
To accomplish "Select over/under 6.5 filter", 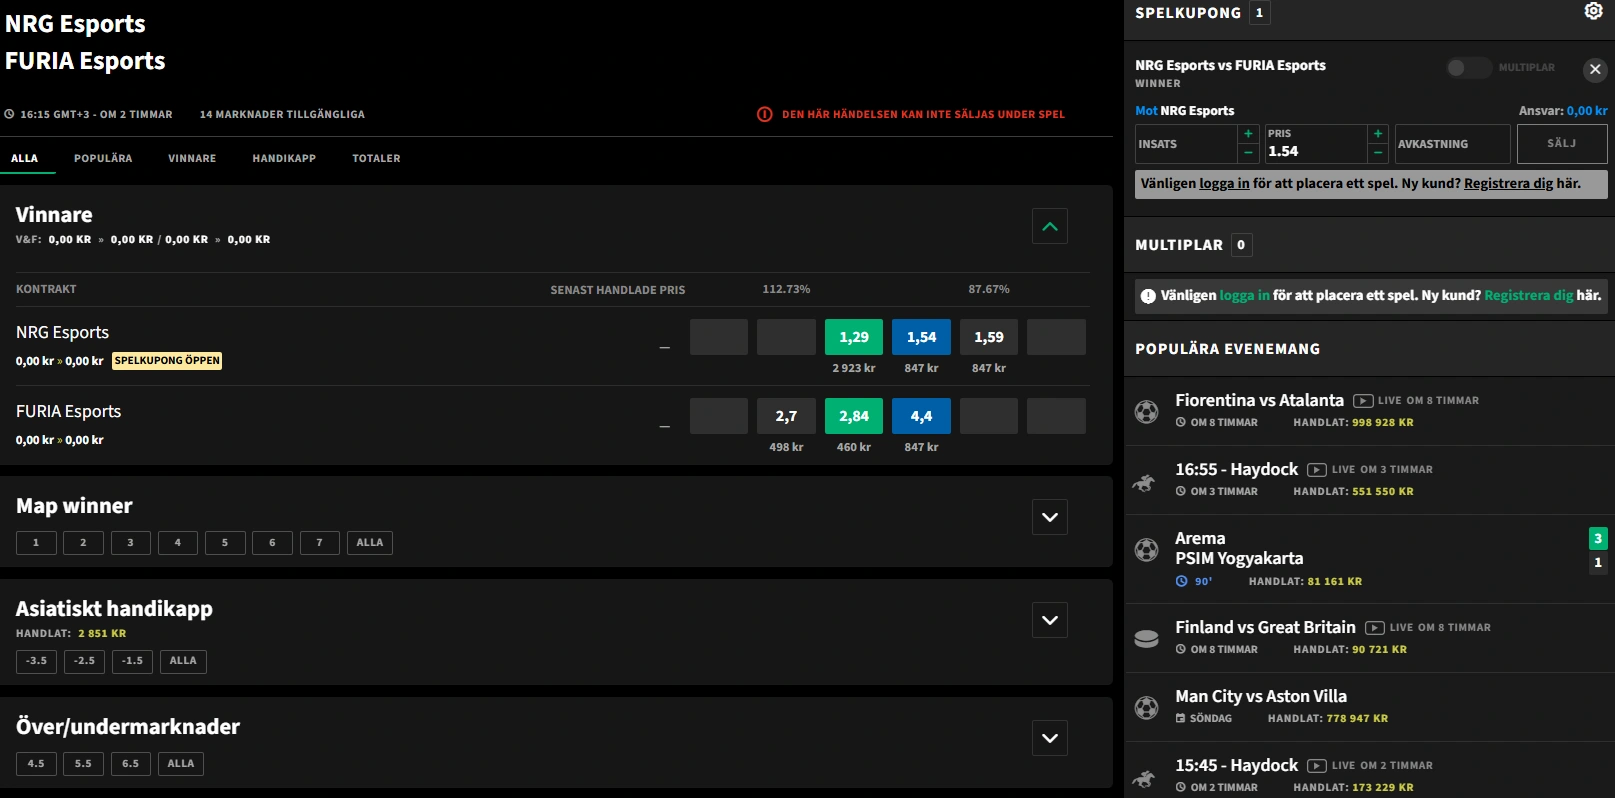I will coord(131,764).
